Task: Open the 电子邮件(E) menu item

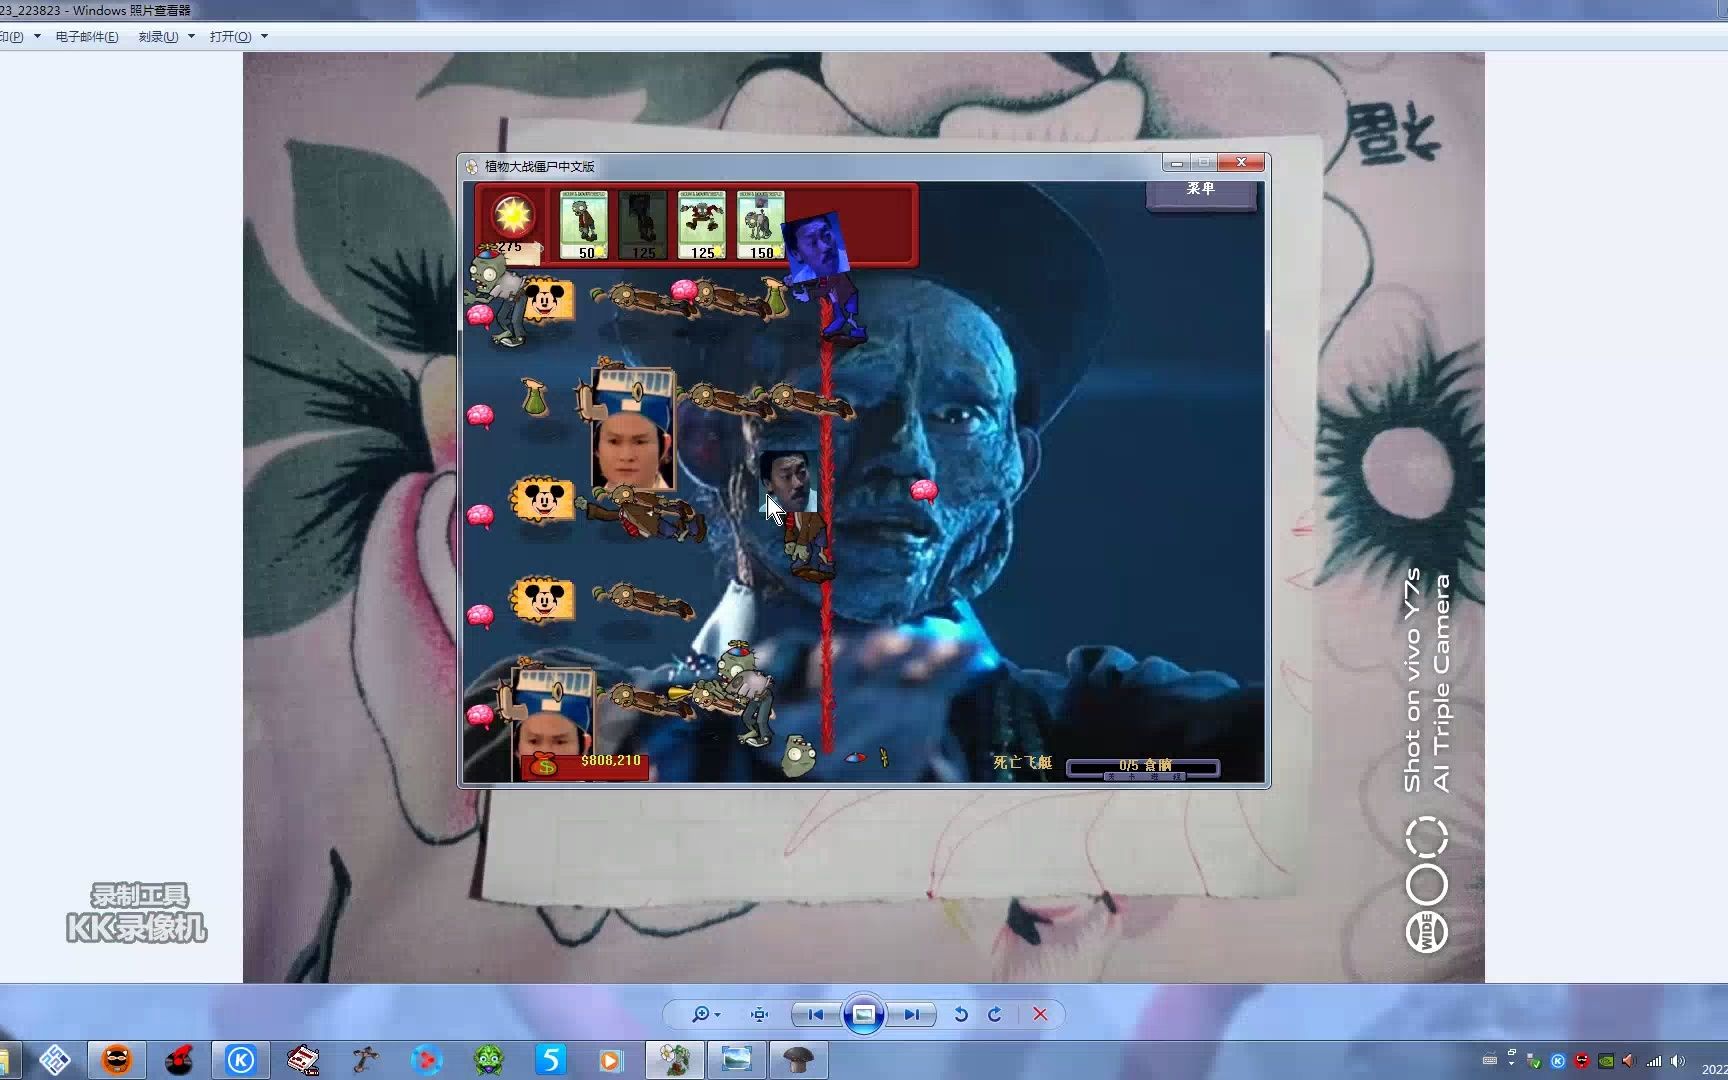Action: [x=87, y=37]
